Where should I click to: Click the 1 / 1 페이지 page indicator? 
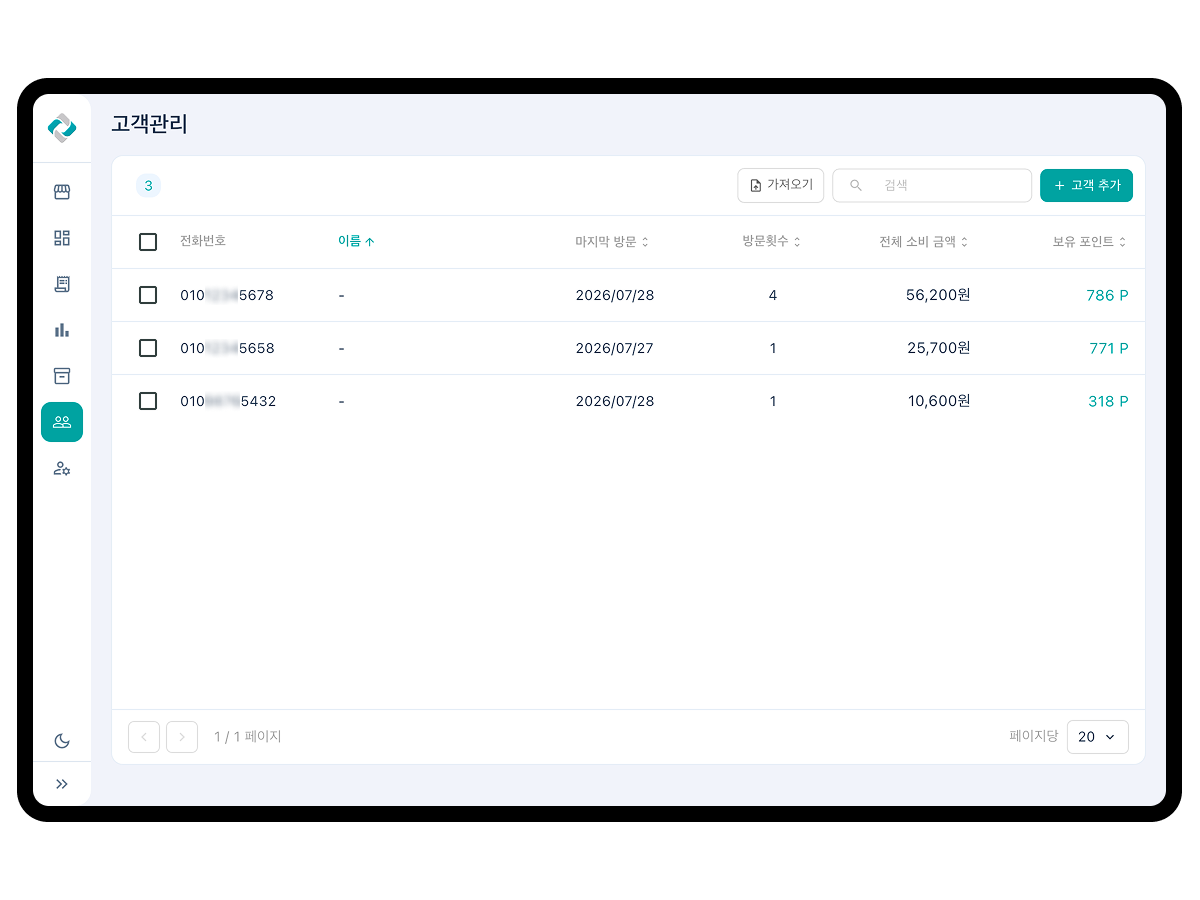pyautogui.click(x=248, y=737)
